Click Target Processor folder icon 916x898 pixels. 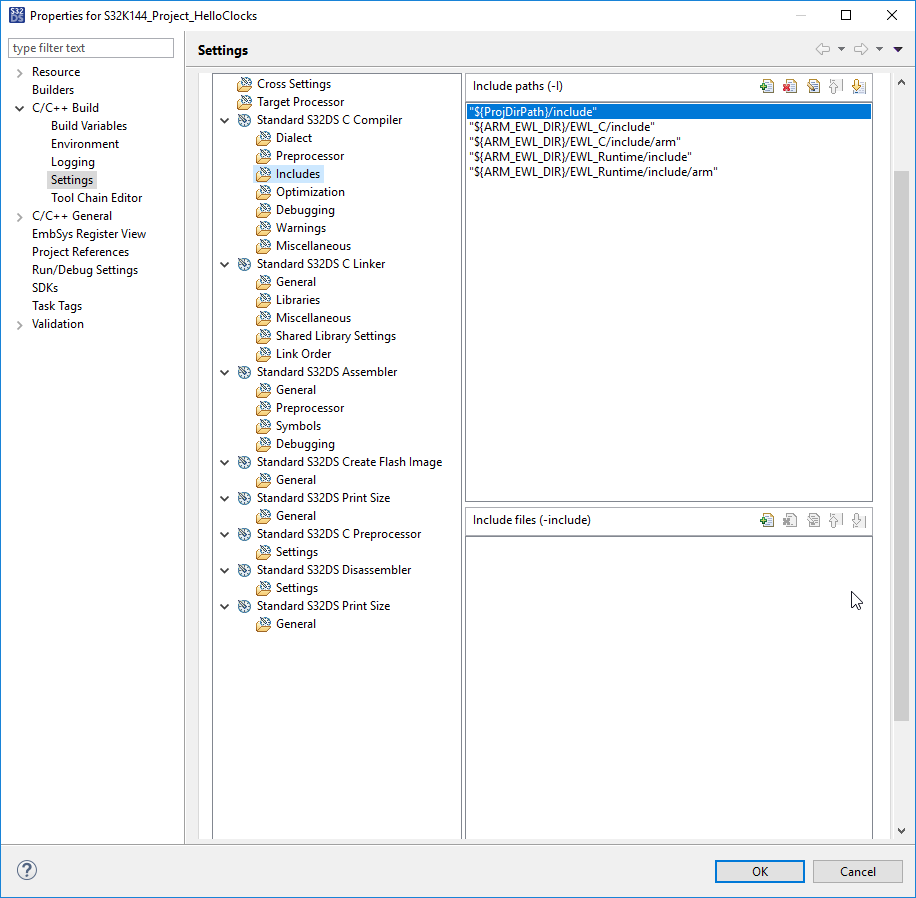click(244, 102)
